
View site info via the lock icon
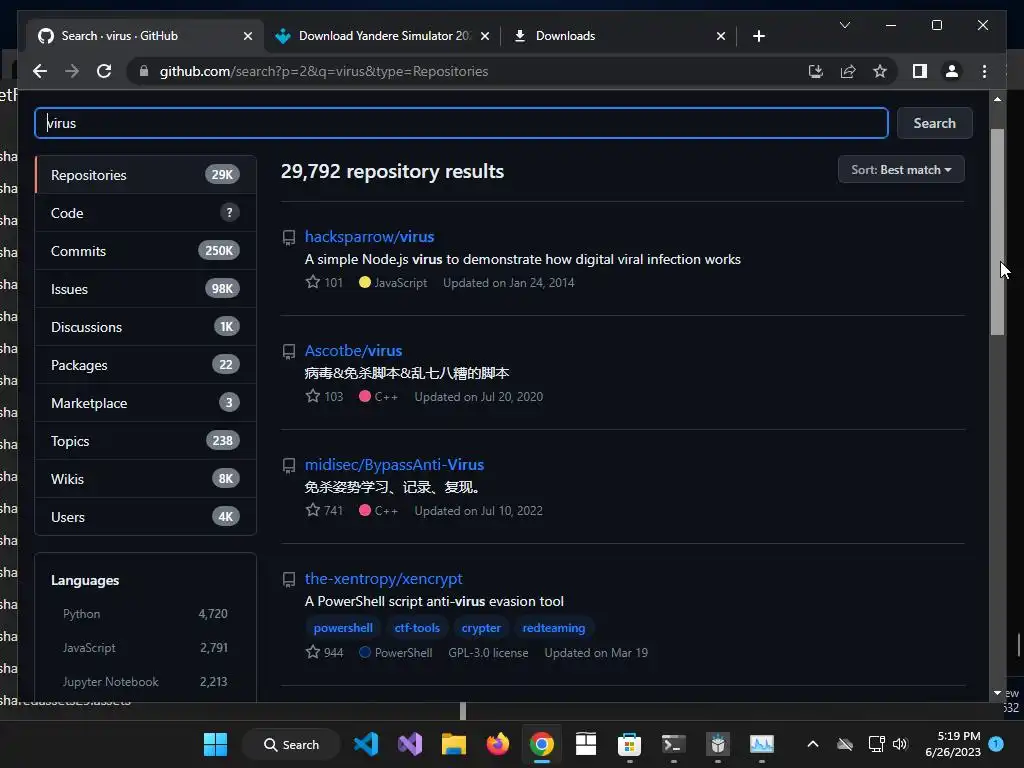144,71
